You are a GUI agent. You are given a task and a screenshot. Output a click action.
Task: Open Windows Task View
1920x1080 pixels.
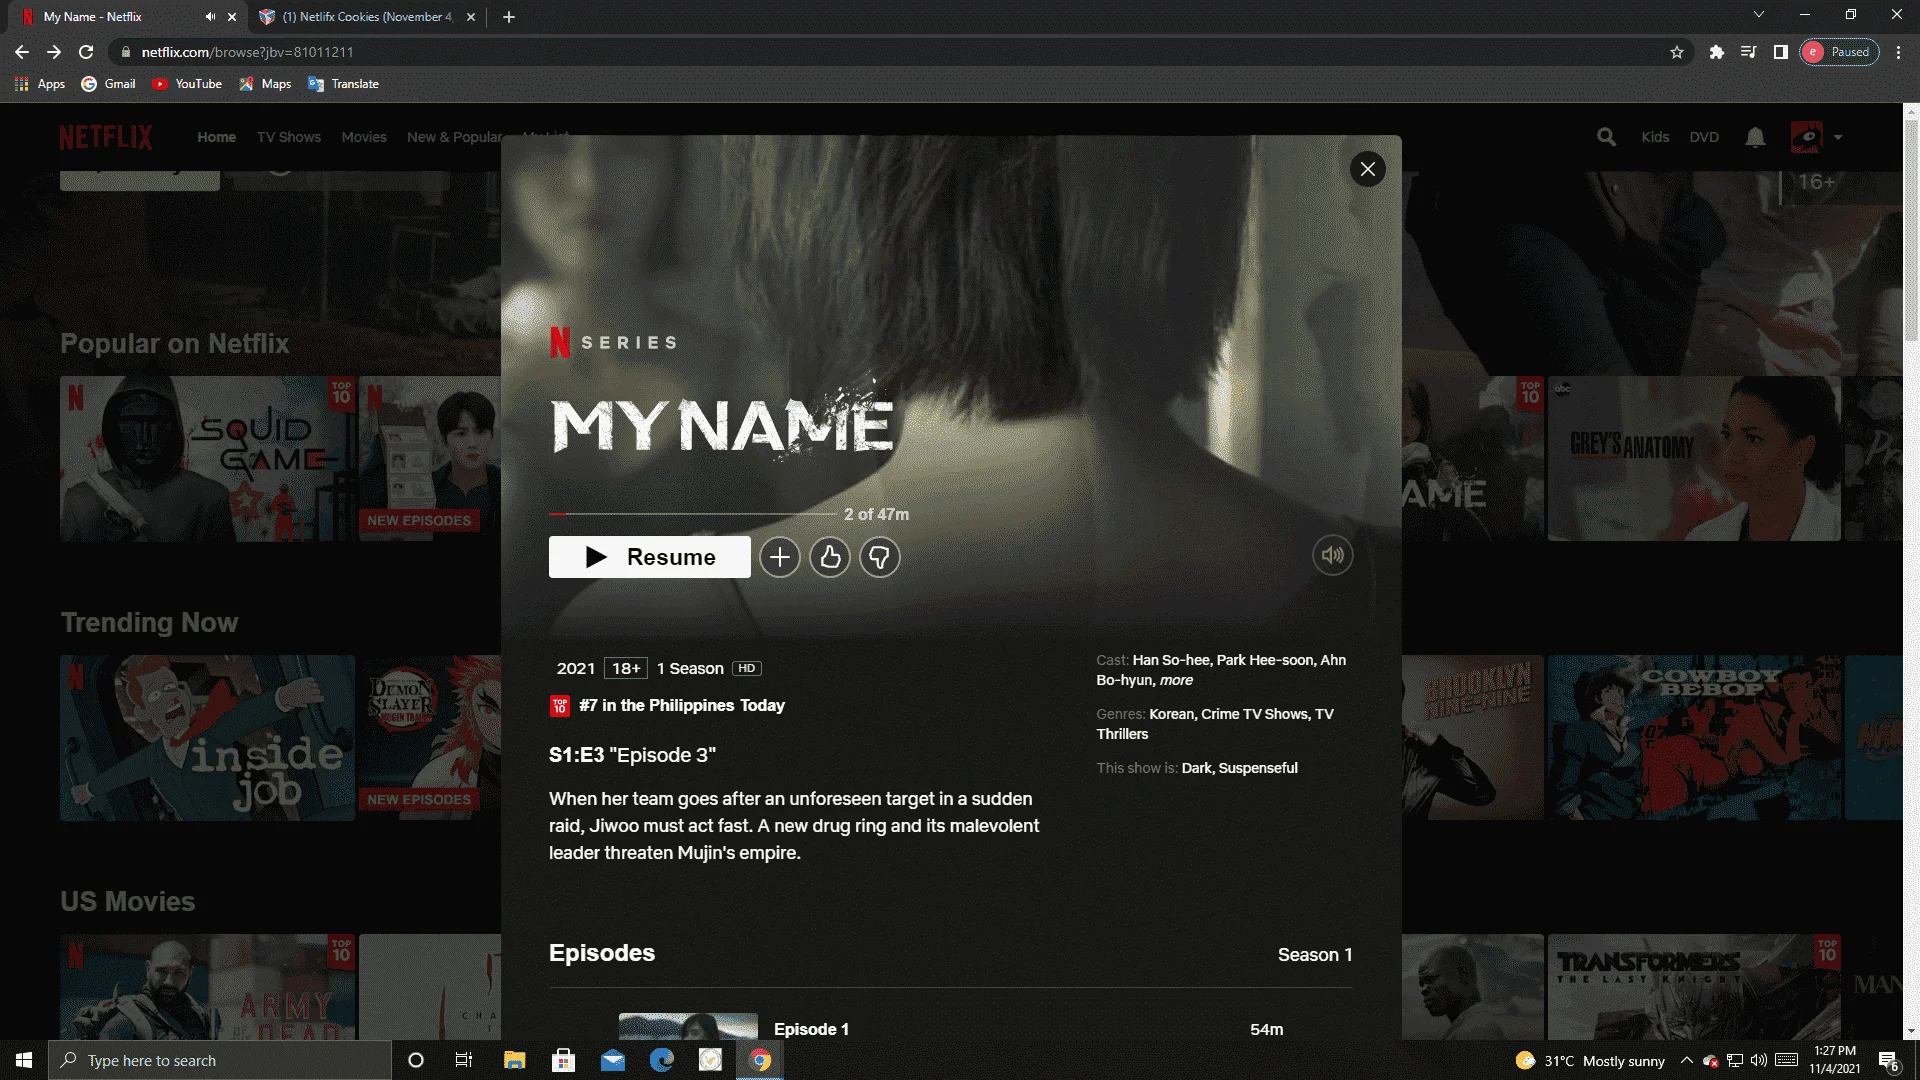click(464, 1060)
